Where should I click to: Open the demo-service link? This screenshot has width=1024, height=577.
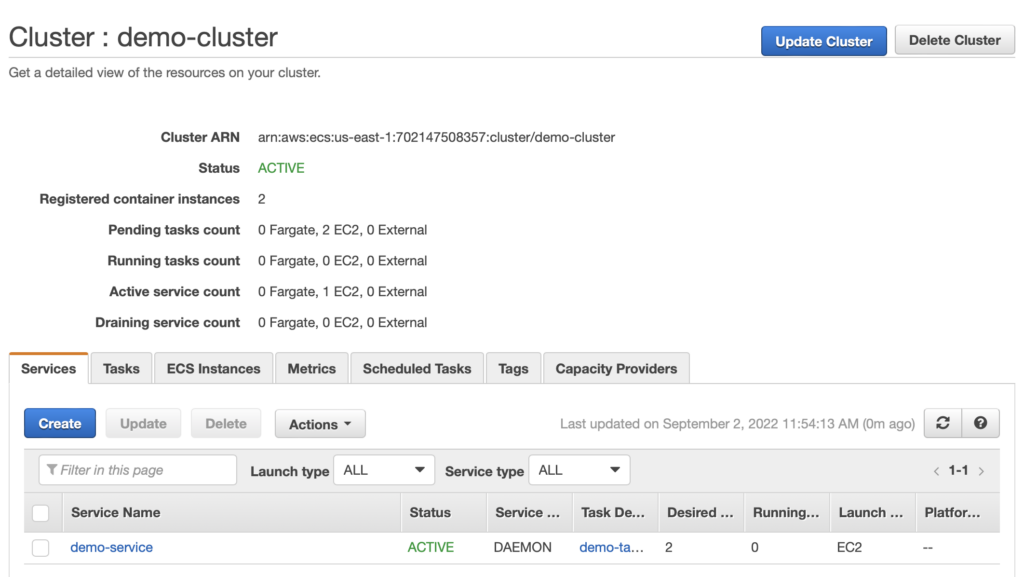click(x=112, y=548)
